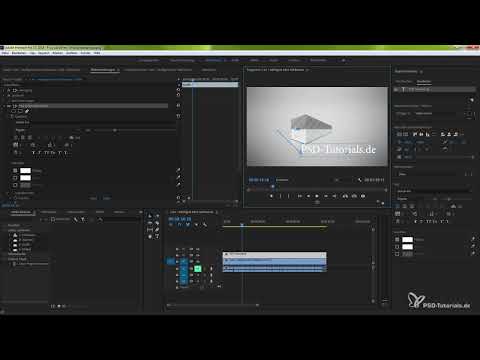
Task: Select the Pen tool in Tools panel
Action: 157,230
